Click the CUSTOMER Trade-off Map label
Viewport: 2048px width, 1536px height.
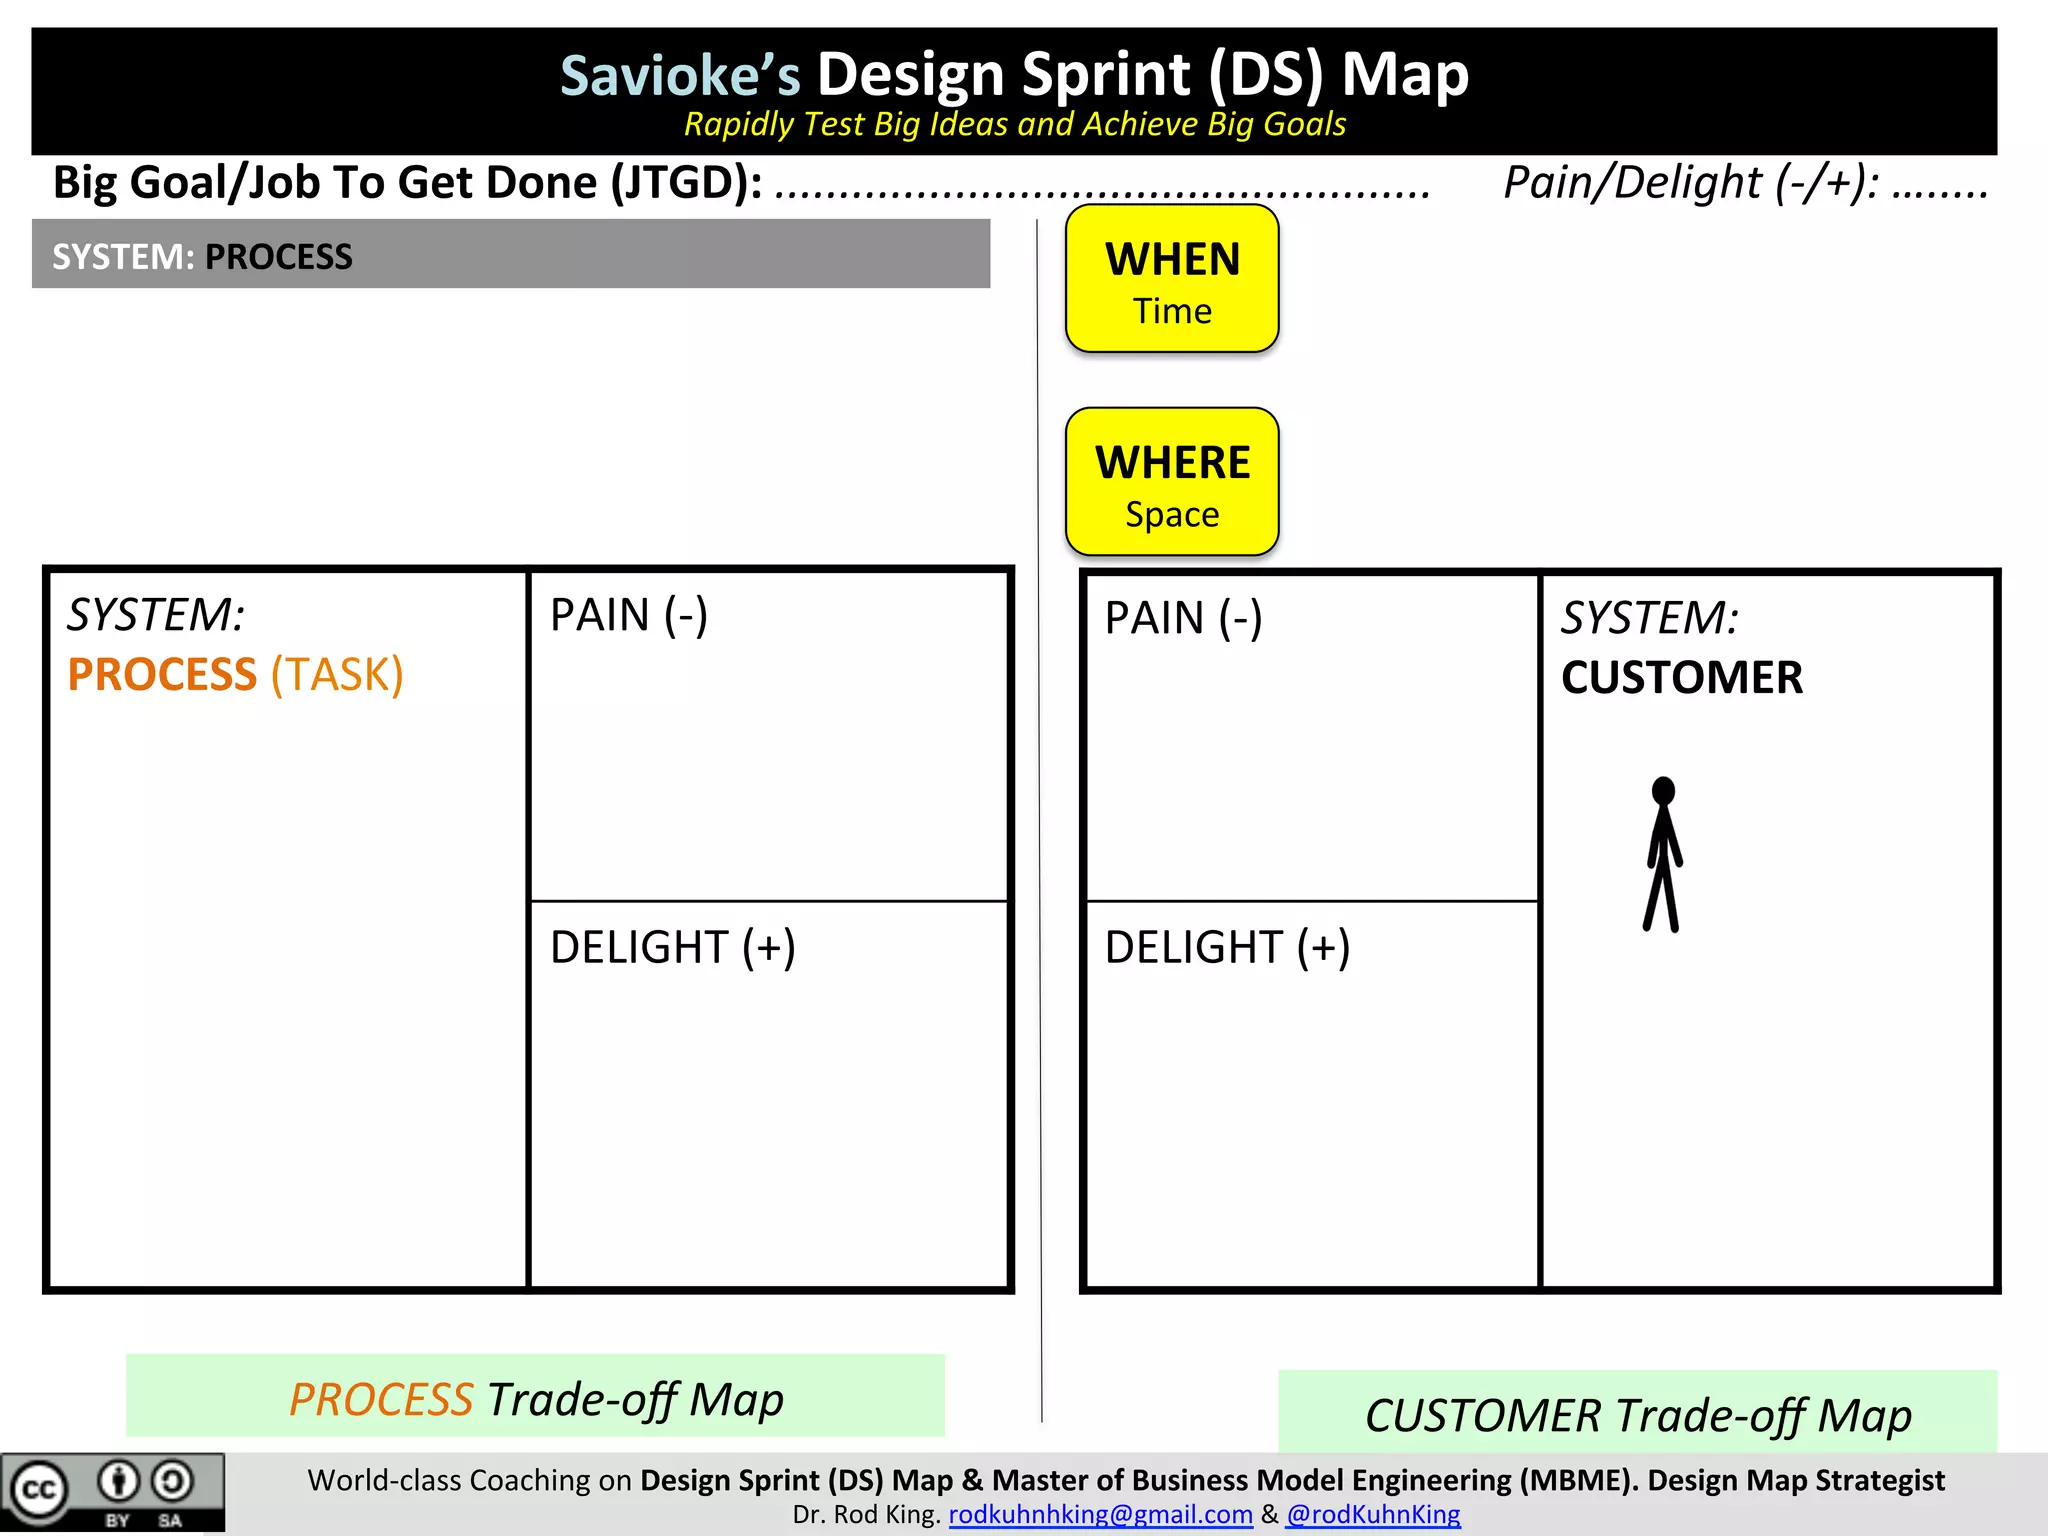tap(1638, 1413)
